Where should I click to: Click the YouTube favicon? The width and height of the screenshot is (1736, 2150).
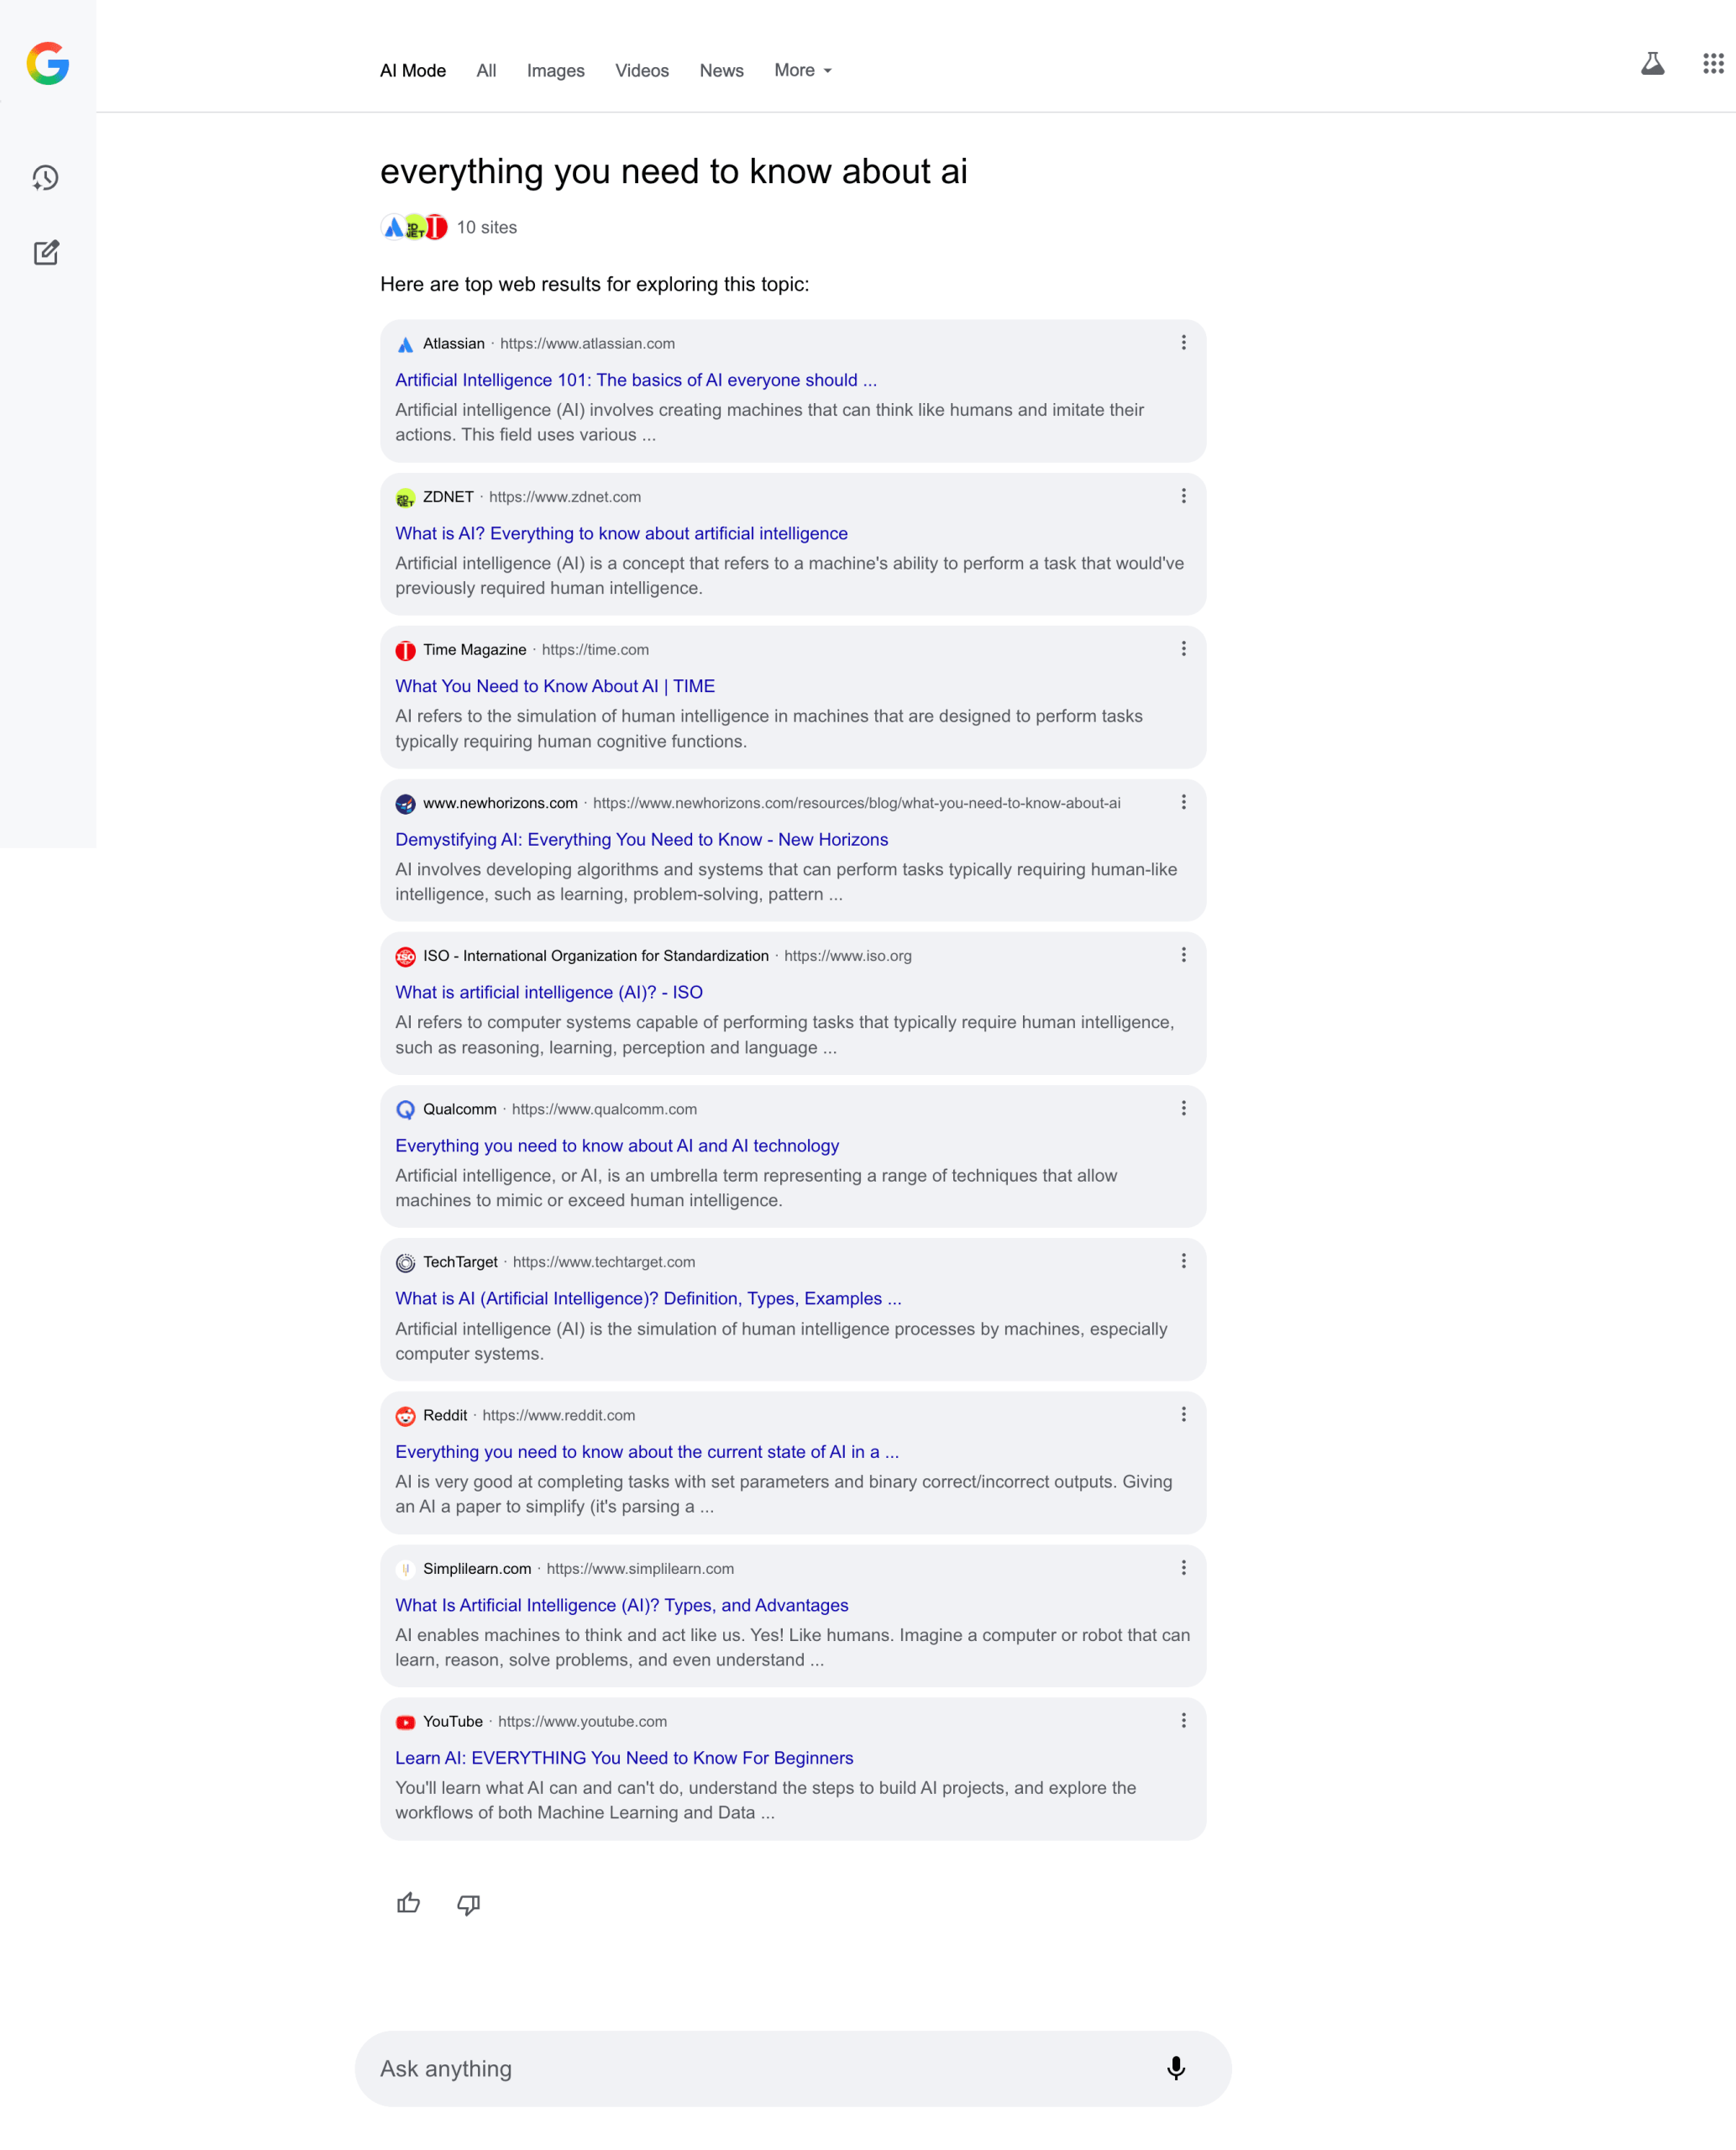point(404,1722)
